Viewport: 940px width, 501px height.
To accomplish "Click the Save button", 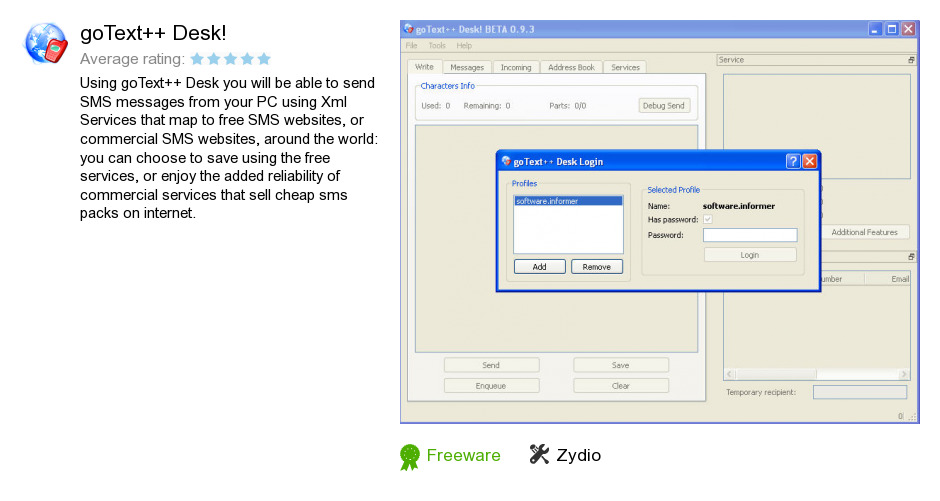I will coord(620,365).
